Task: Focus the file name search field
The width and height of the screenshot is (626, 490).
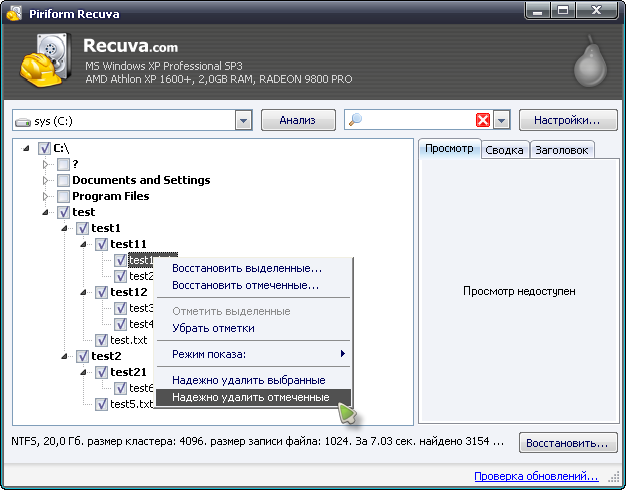Action: click(418, 120)
